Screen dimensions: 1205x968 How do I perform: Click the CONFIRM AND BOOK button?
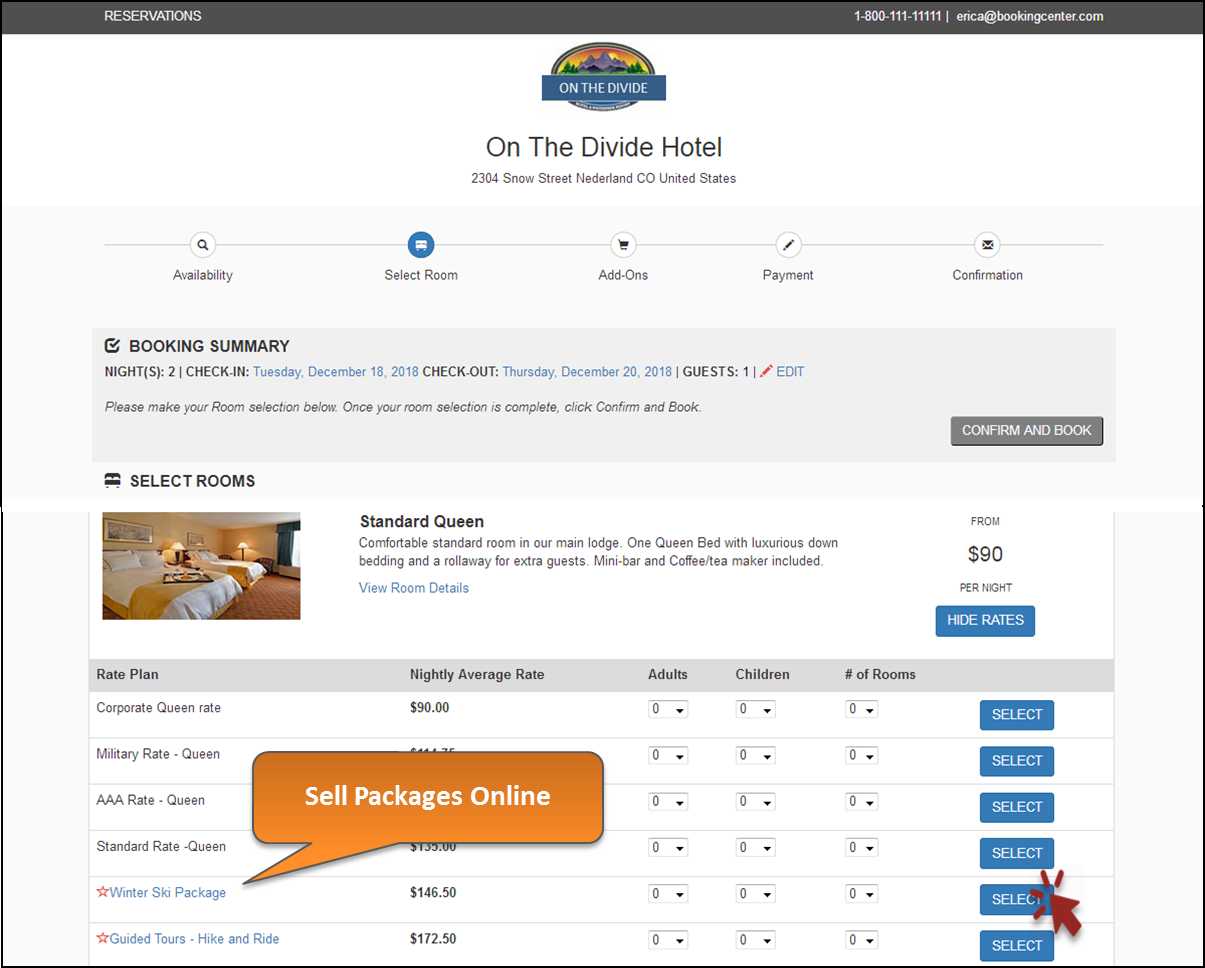(x=1027, y=431)
